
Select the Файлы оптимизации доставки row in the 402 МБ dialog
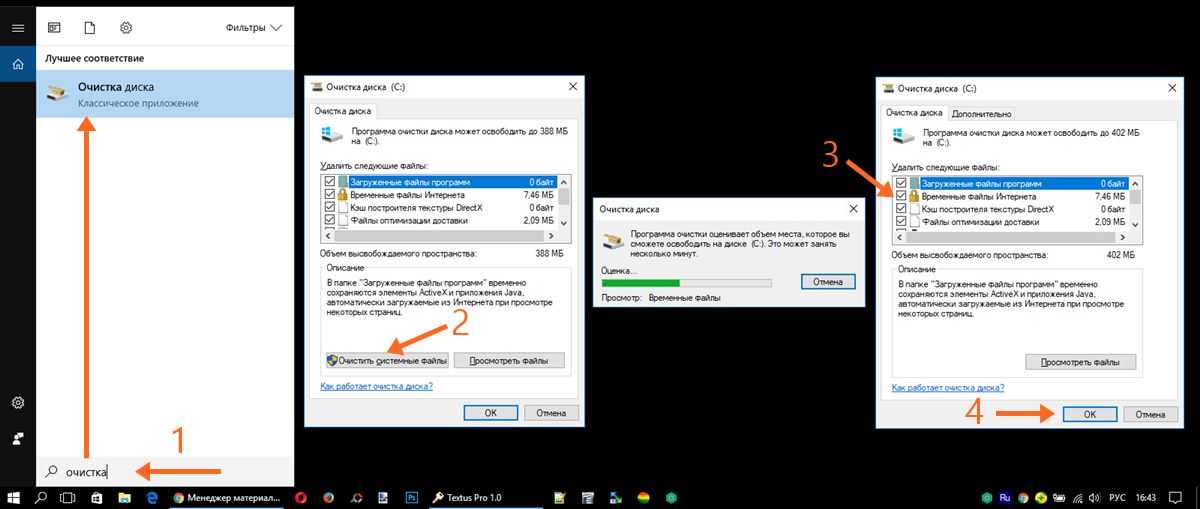pyautogui.click(x=1012, y=222)
